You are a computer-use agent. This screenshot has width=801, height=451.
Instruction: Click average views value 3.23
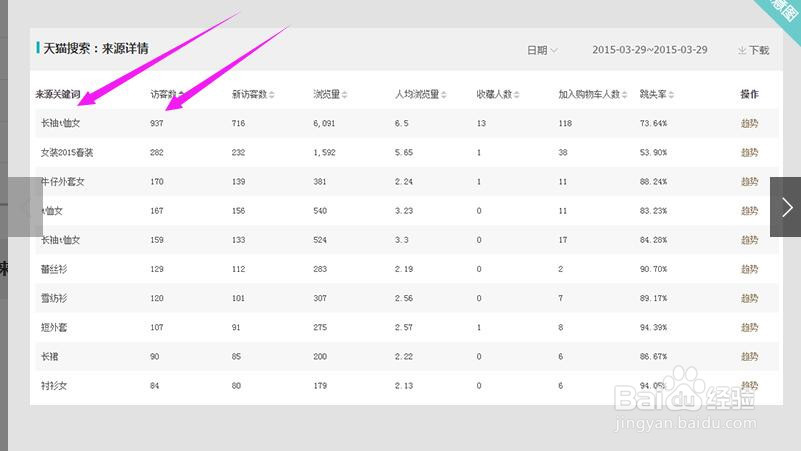click(x=404, y=210)
